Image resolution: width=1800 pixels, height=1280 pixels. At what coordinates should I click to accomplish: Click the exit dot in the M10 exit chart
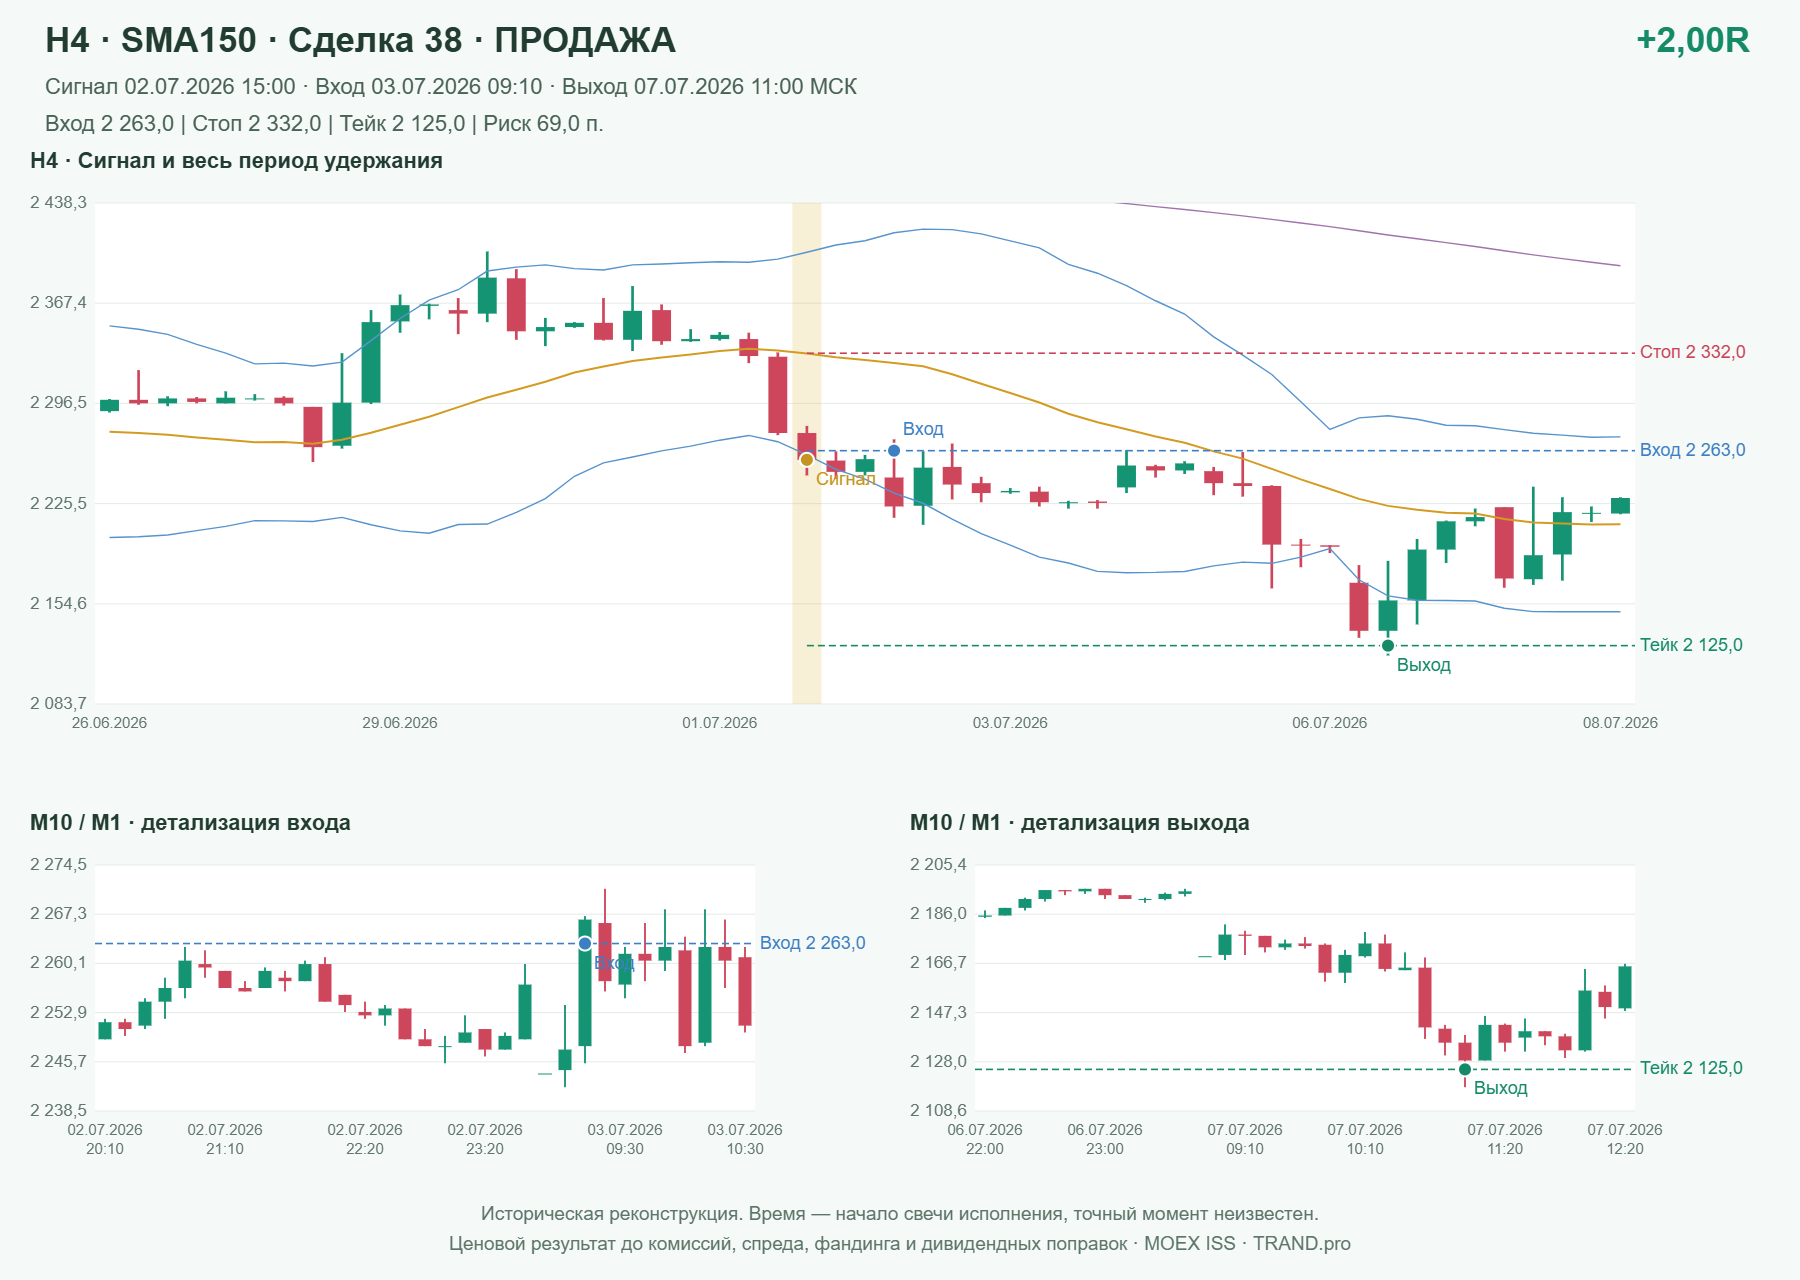[1465, 1069]
